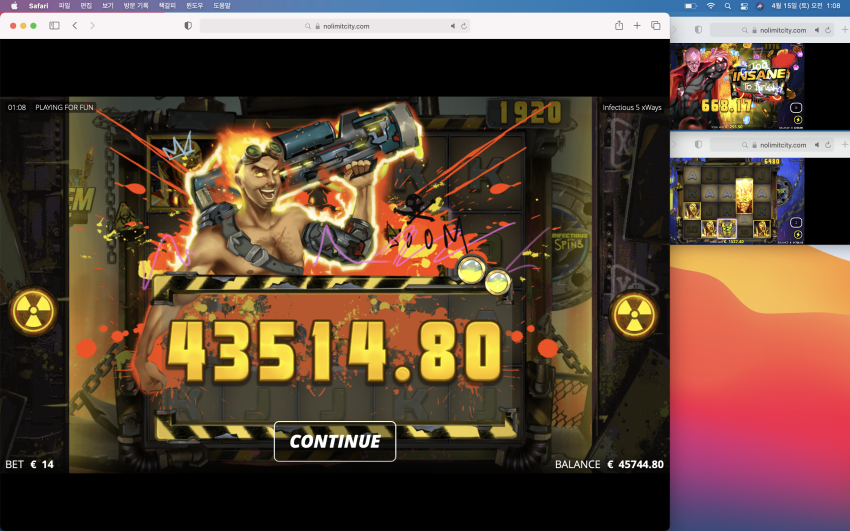Click the date and time in menu bar

click(x=806, y=6)
